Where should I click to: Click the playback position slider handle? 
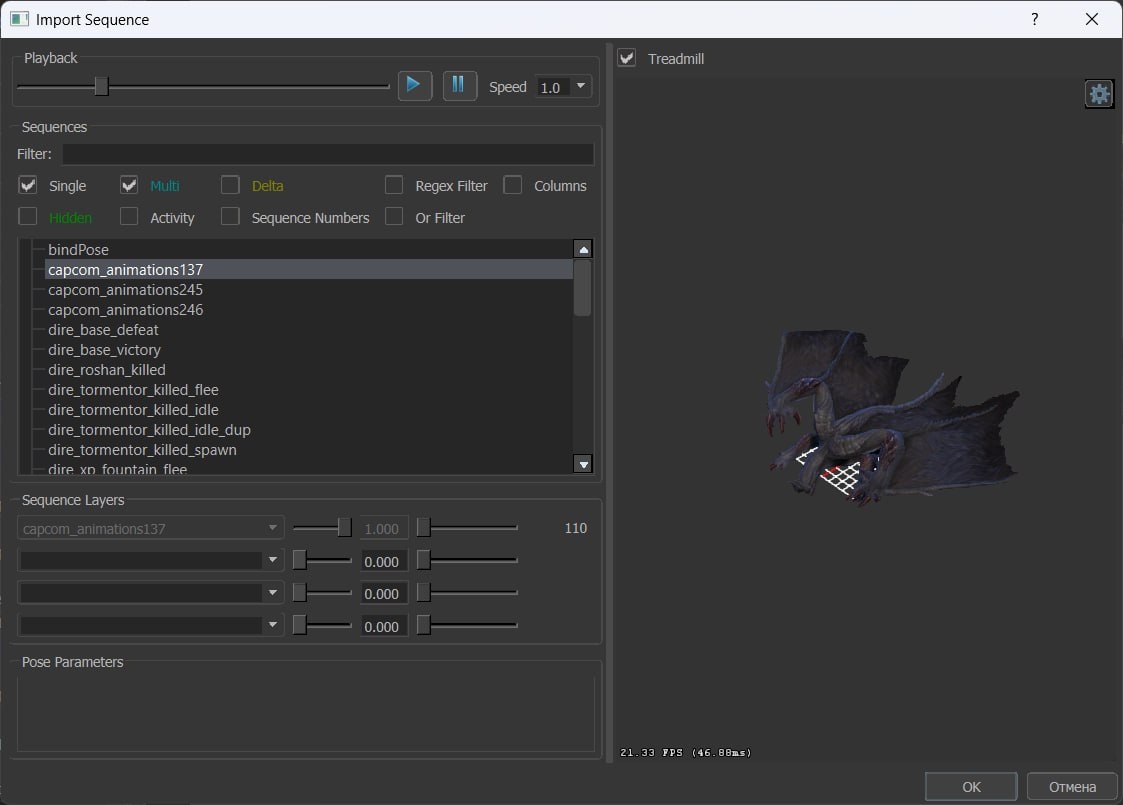(101, 86)
